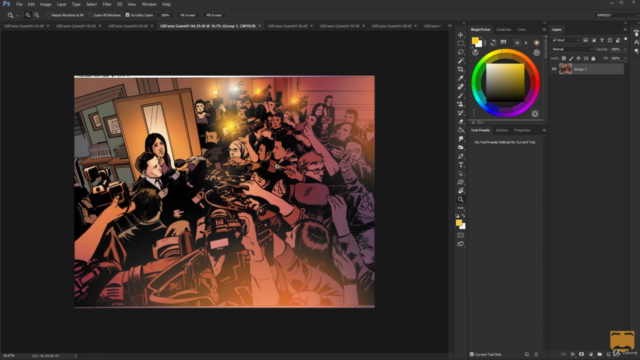This screenshot has width=640, height=360.
Task: Open the Fill value dropdown arrow
Action: tap(625, 58)
